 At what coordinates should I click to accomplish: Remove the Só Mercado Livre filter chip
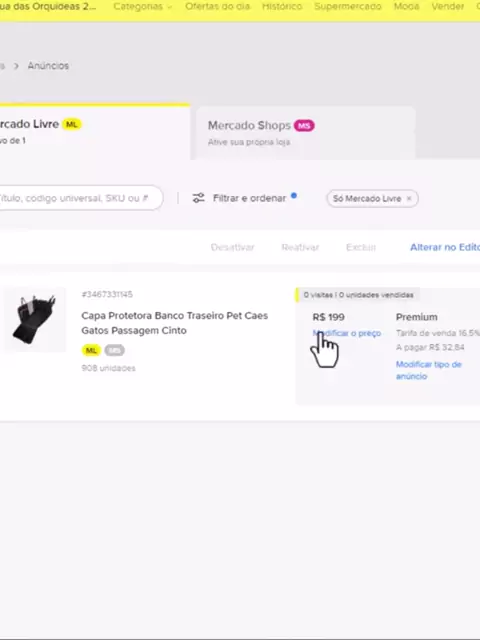[409, 198]
